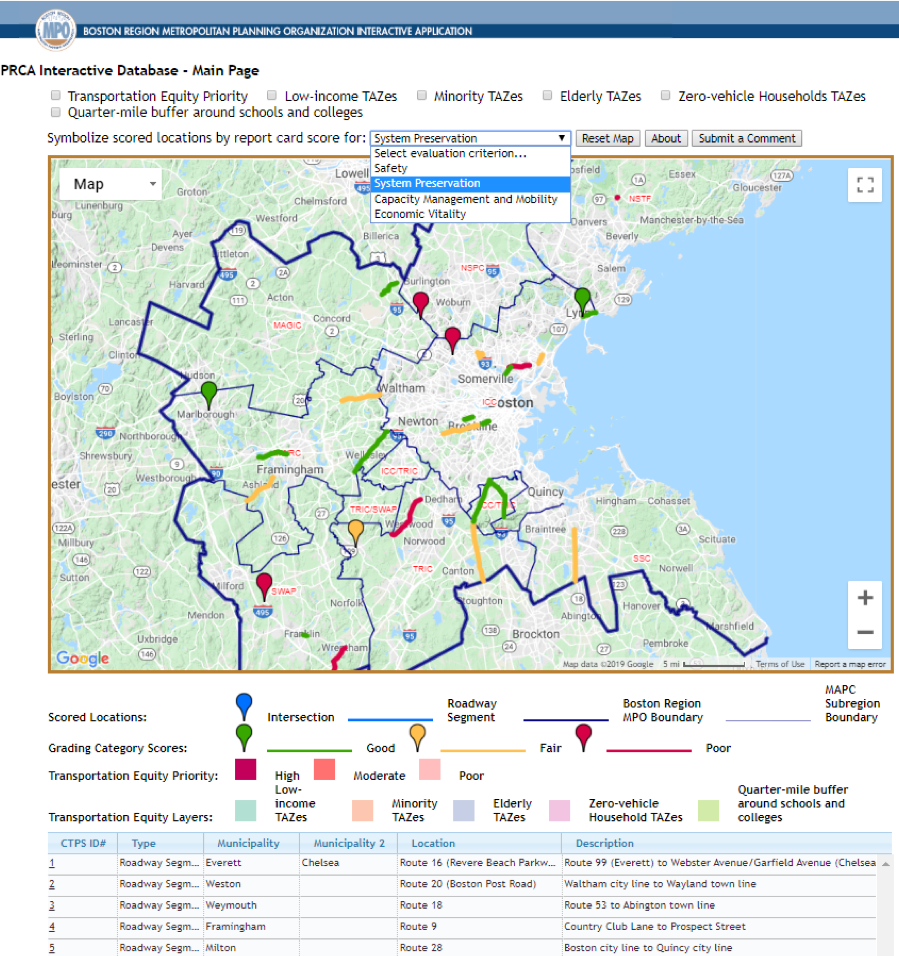The image size is (899, 956).
Task: Select Safety from the criterion list
Action: (391, 168)
